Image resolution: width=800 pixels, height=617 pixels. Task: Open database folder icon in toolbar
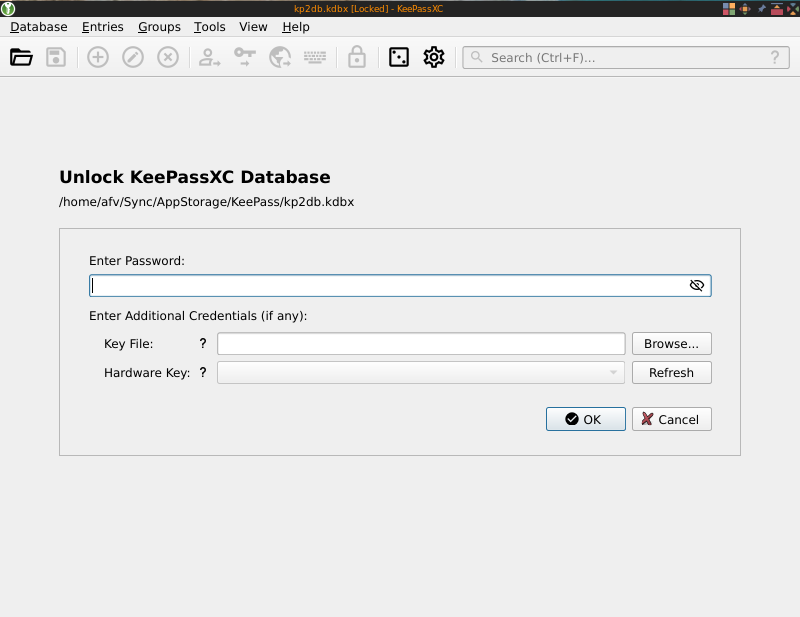click(x=21, y=57)
